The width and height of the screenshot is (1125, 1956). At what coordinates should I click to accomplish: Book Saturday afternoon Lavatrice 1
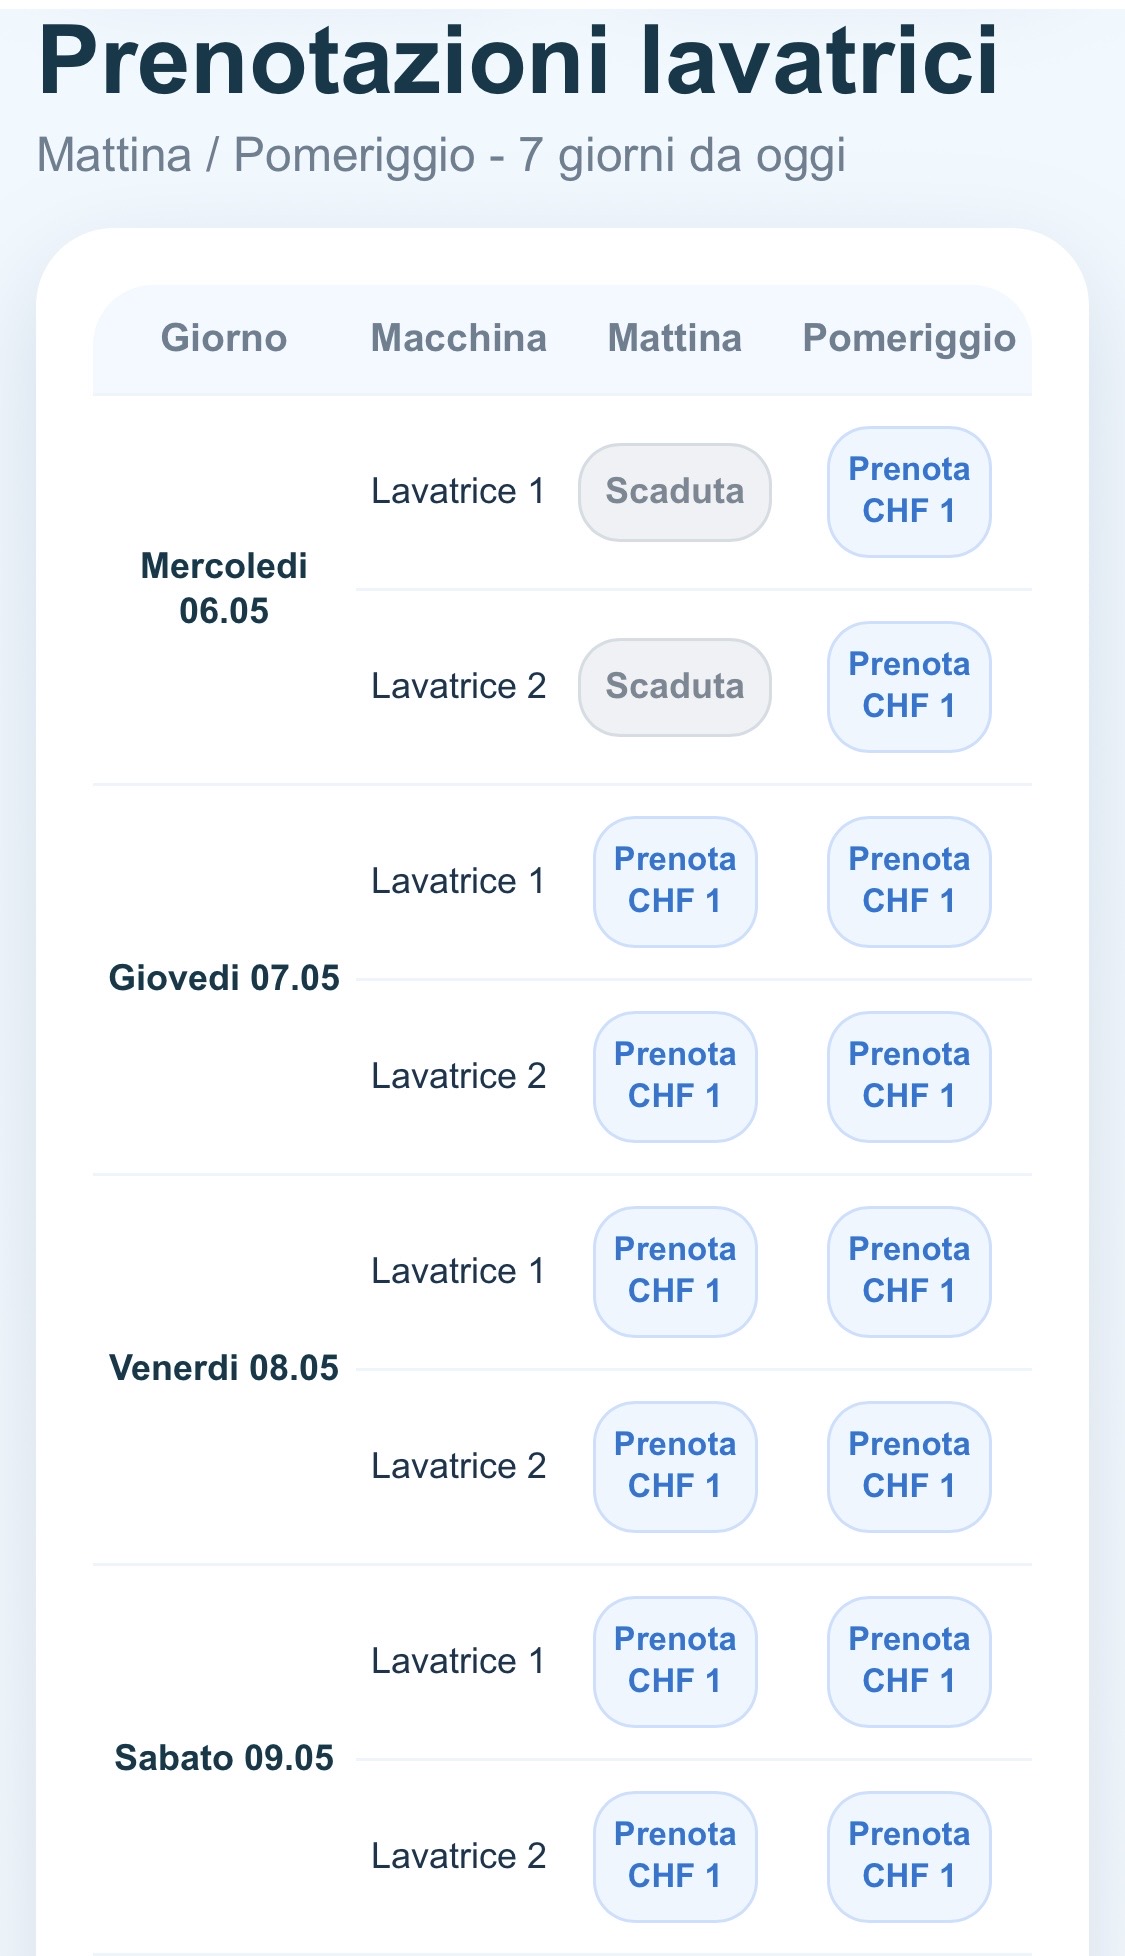[909, 1661]
